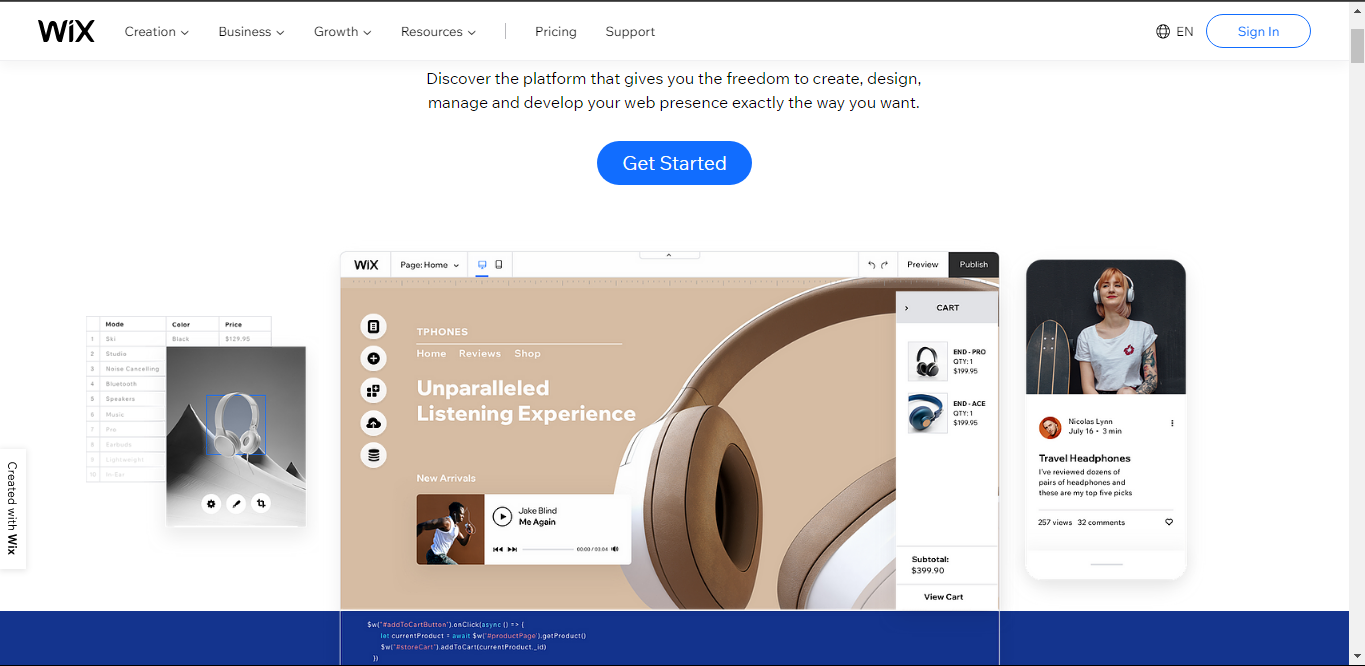Mute the music player volume icon
This screenshot has height=666, width=1365.
coord(615,549)
